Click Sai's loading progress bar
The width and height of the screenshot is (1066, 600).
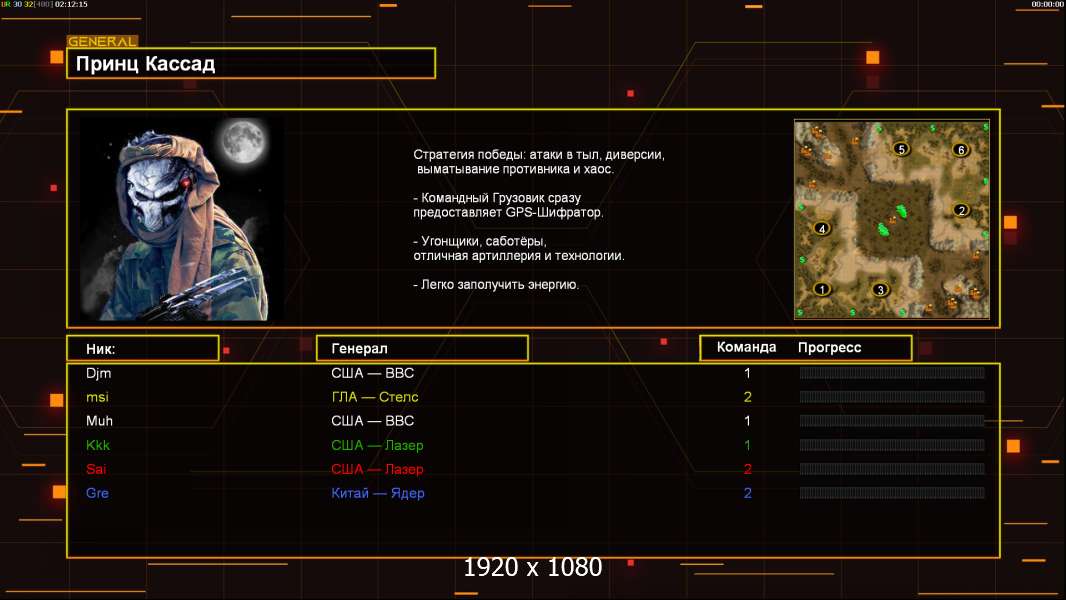892,469
